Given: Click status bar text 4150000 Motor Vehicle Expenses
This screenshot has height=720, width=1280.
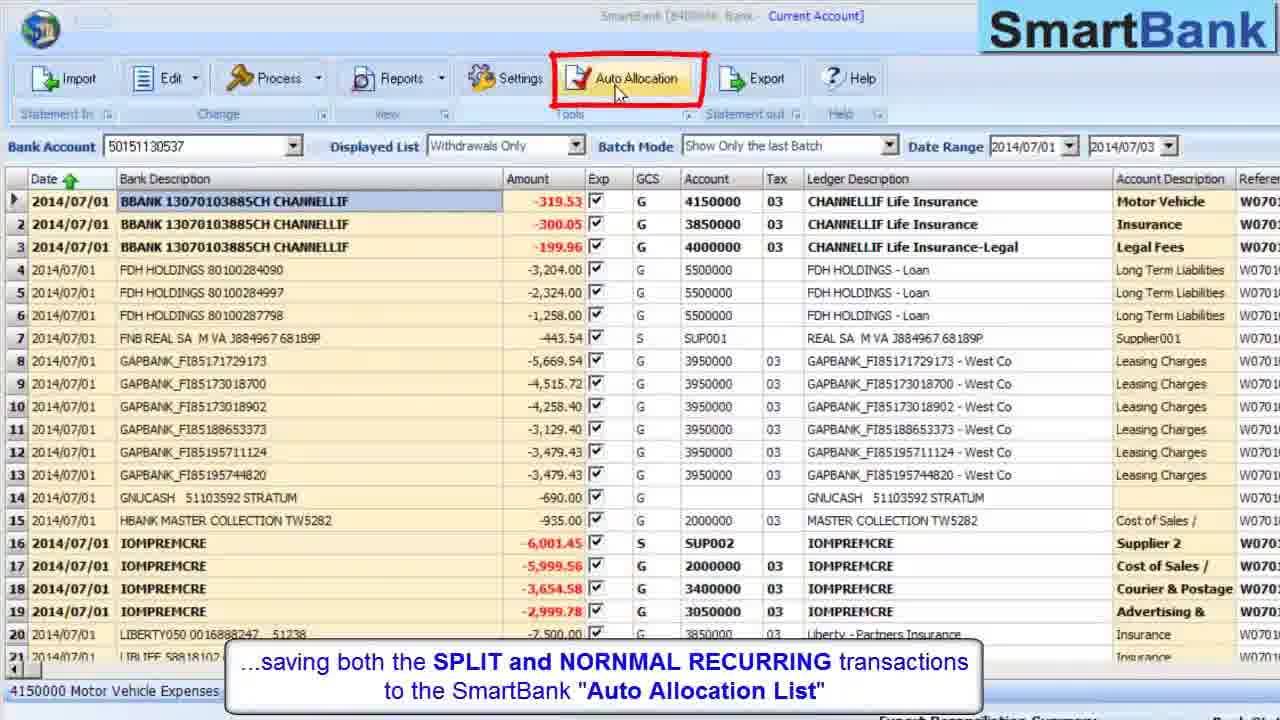Looking at the screenshot, I should (114, 691).
